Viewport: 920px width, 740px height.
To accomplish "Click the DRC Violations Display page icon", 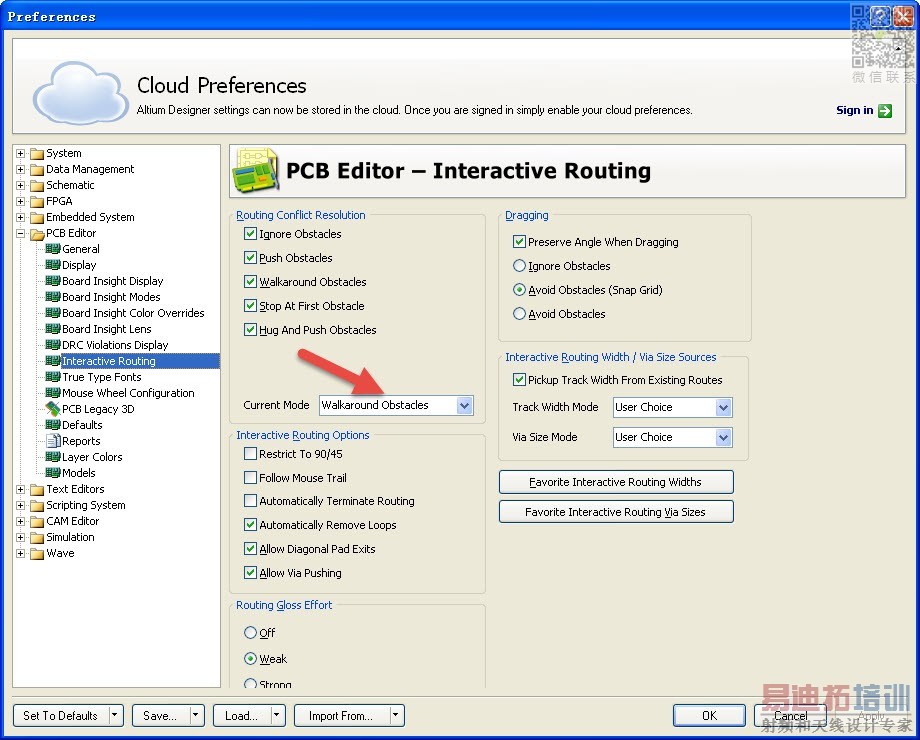I will (x=53, y=344).
